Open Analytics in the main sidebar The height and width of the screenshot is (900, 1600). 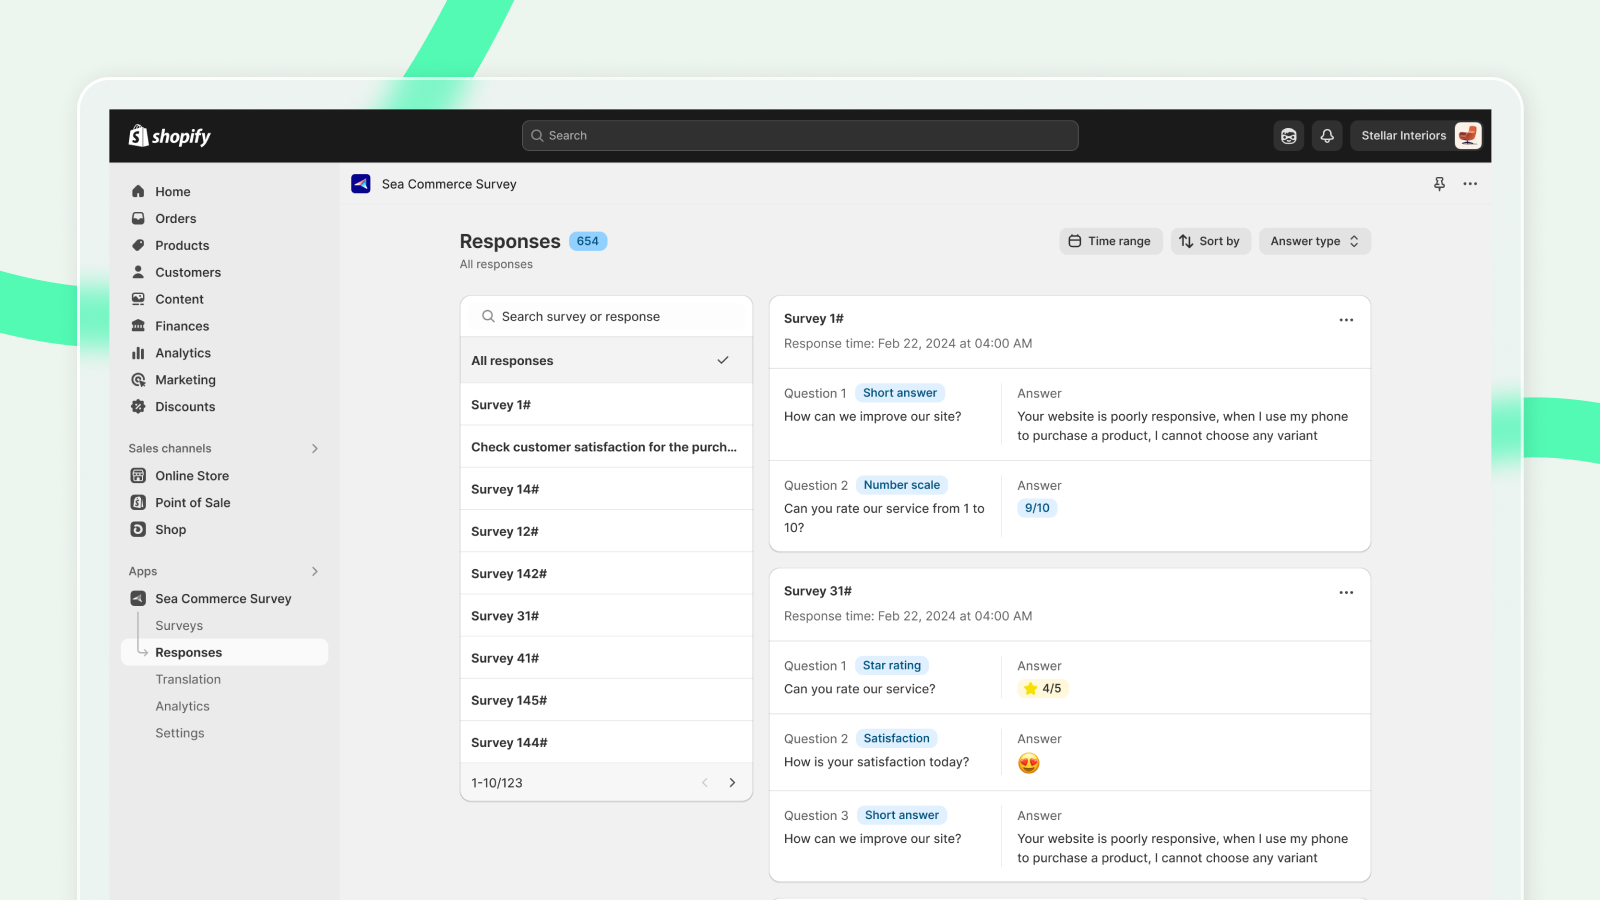pos(183,353)
